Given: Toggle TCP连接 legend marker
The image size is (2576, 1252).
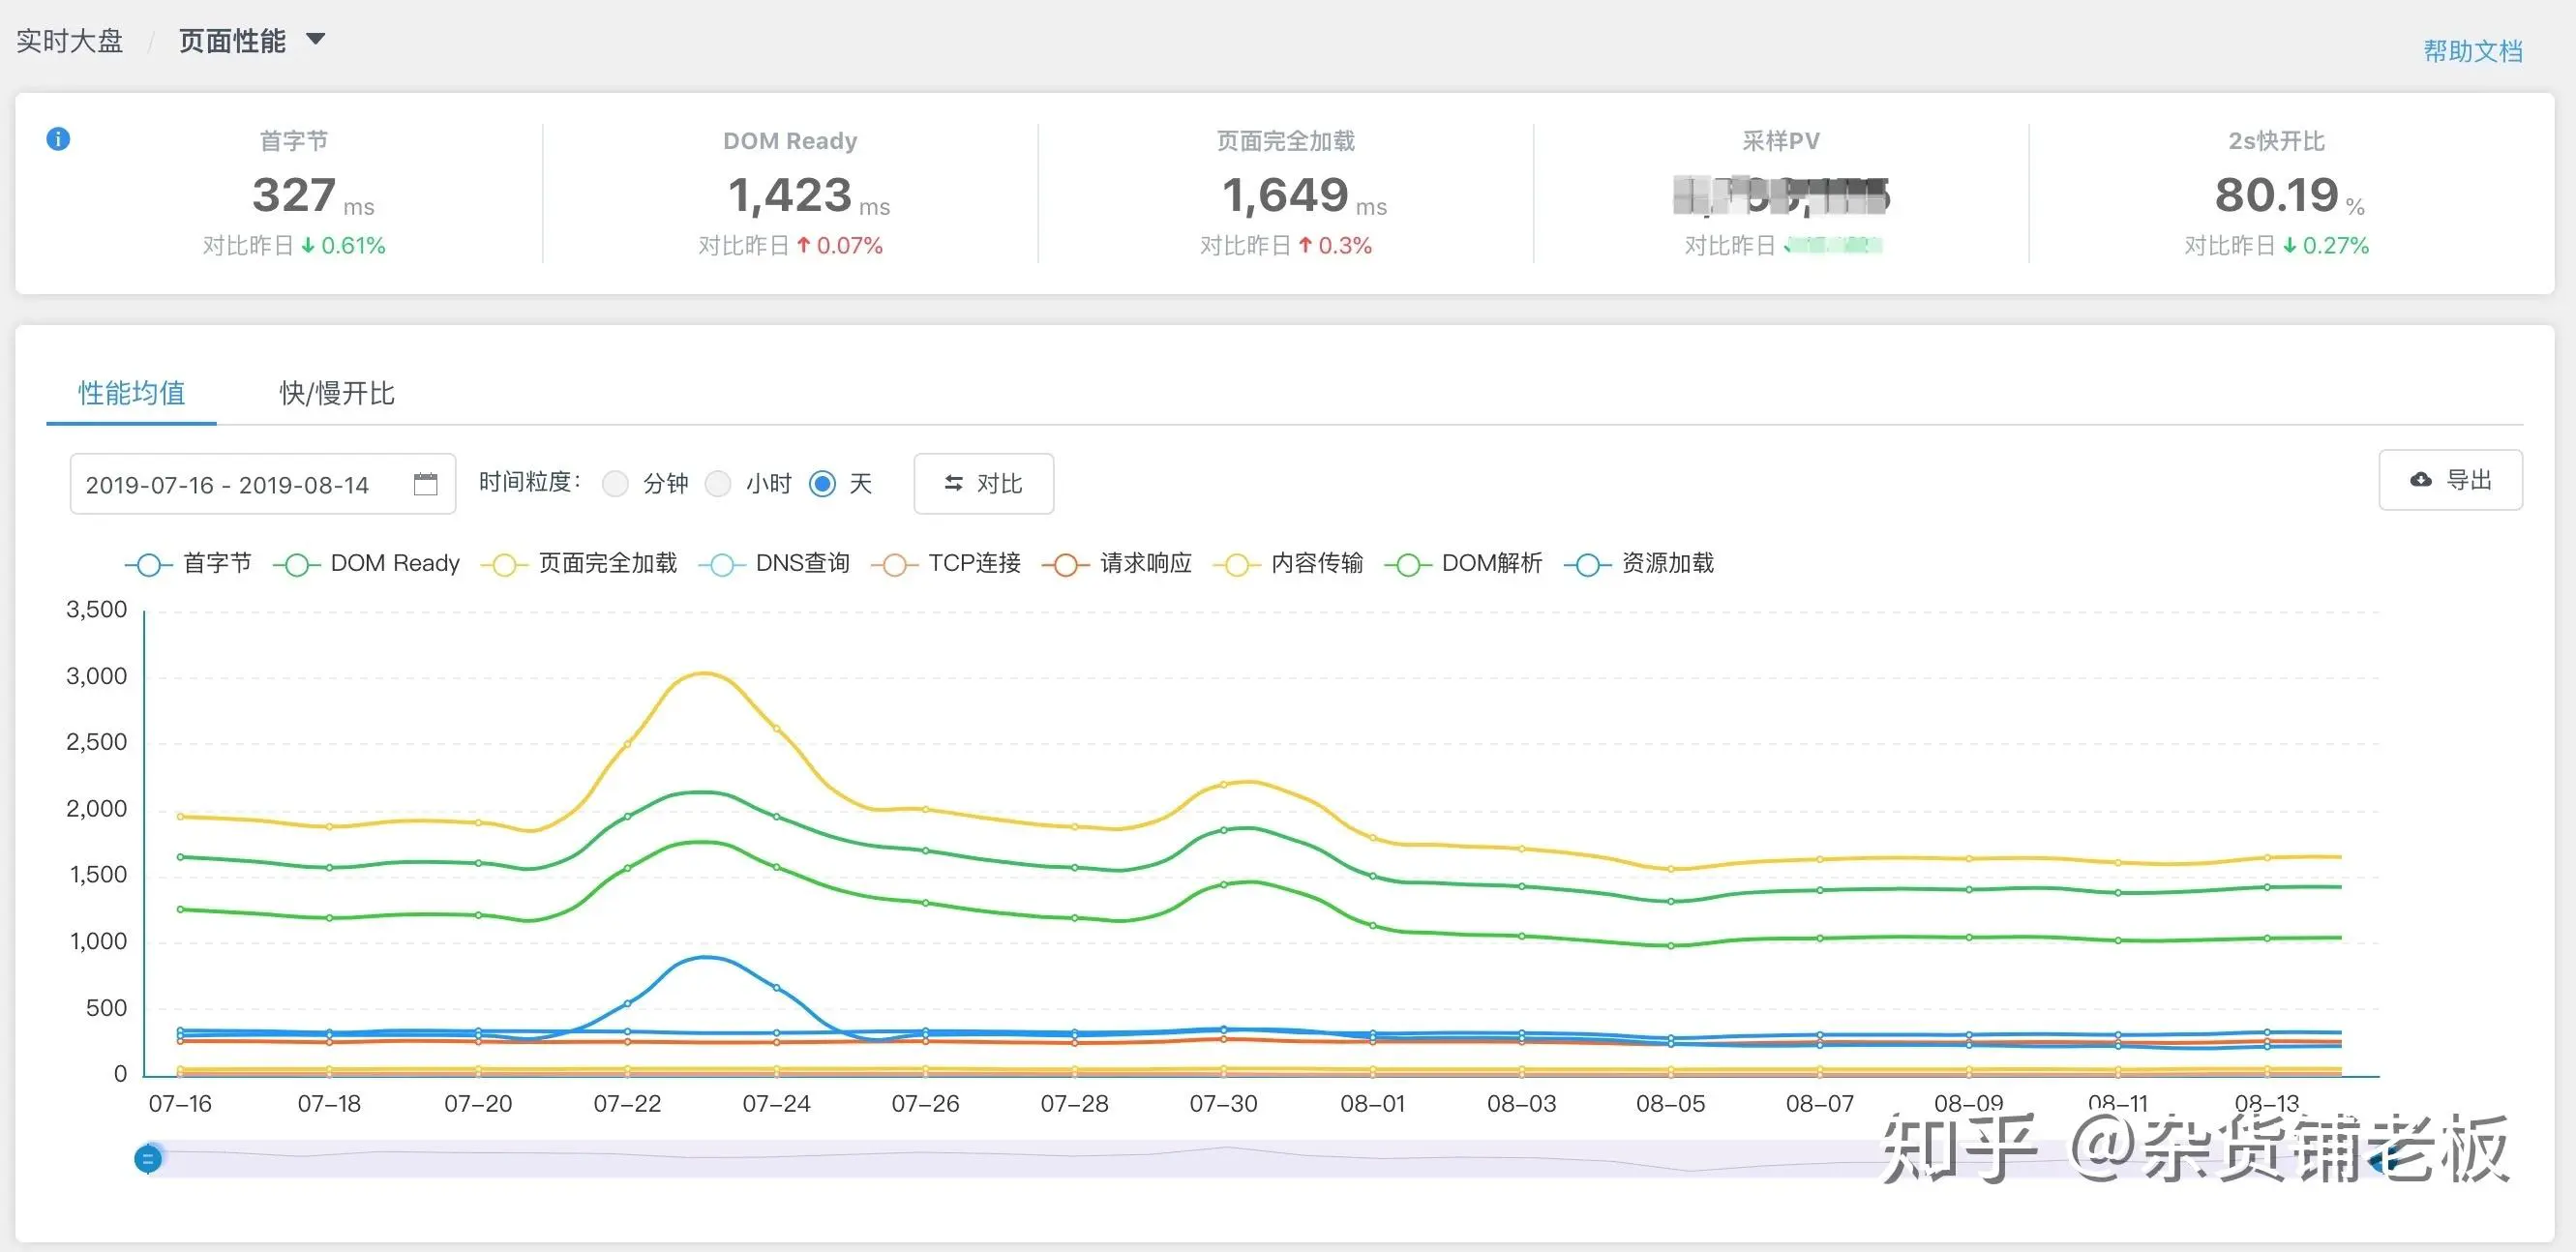Looking at the screenshot, I should tap(894, 565).
